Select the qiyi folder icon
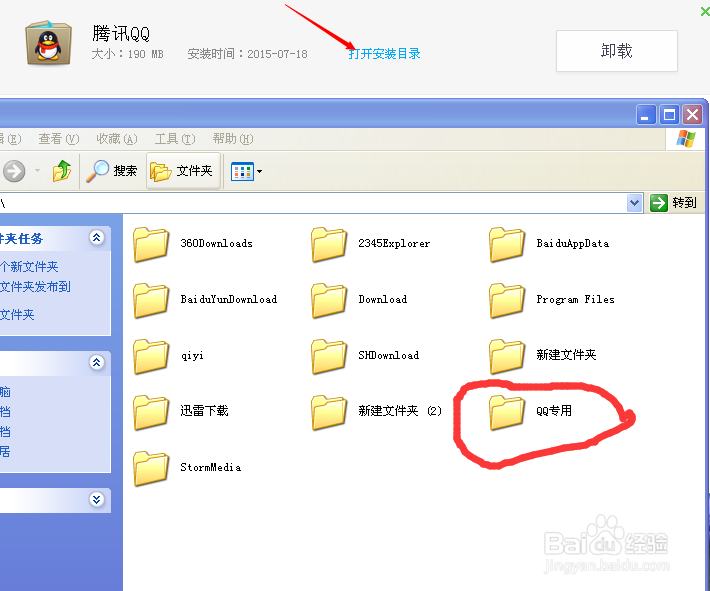710x591 pixels. tap(151, 356)
